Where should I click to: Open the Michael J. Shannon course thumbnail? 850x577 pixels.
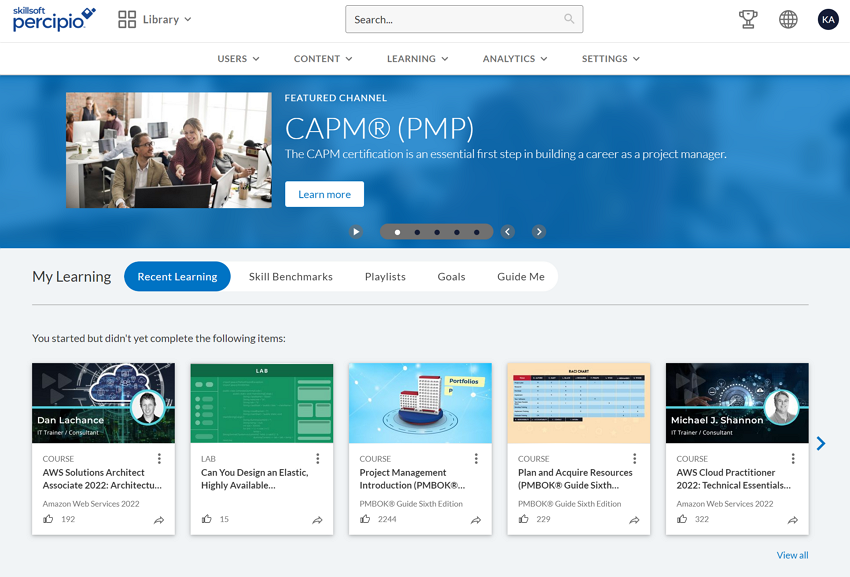coord(737,403)
